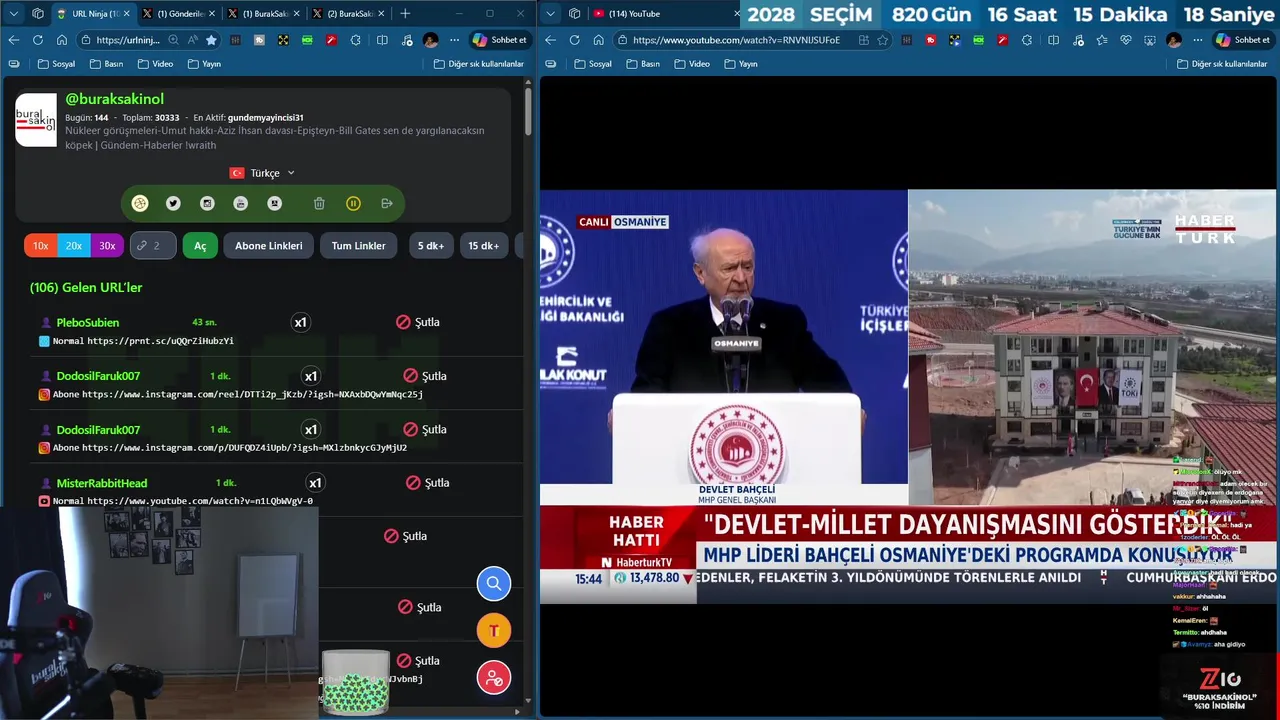This screenshot has height=720, width=1280.
Task: Click the @buraksakinol channel name
Action: pyautogui.click(x=114, y=99)
